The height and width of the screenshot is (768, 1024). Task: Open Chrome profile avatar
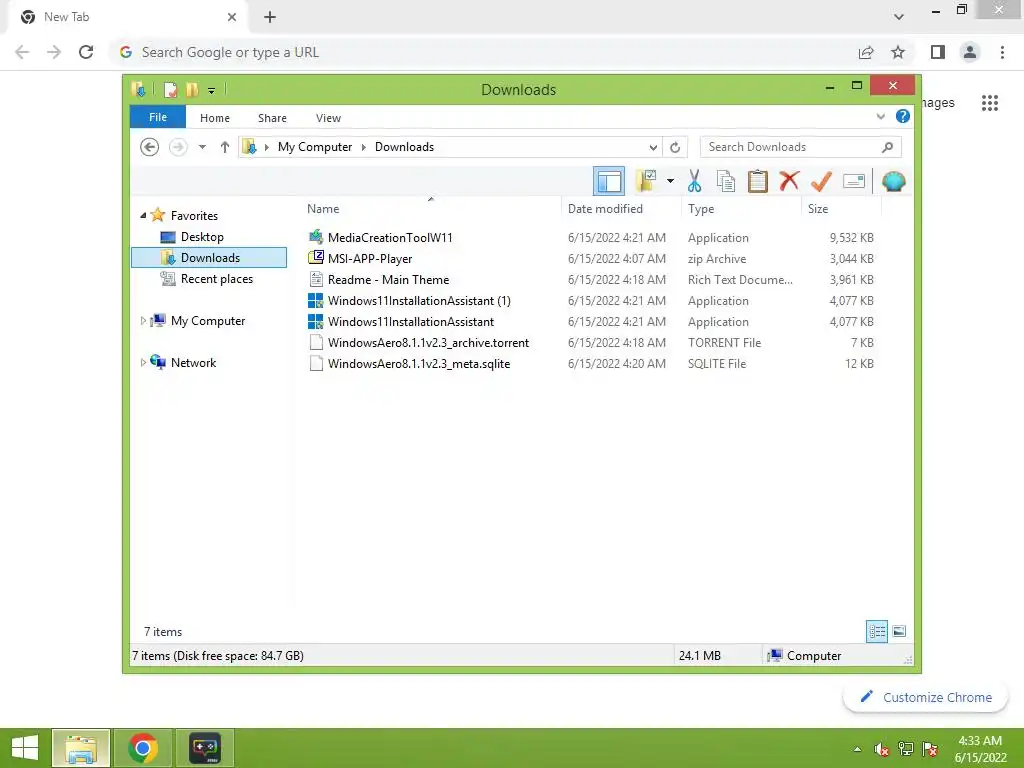click(x=970, y=52)
